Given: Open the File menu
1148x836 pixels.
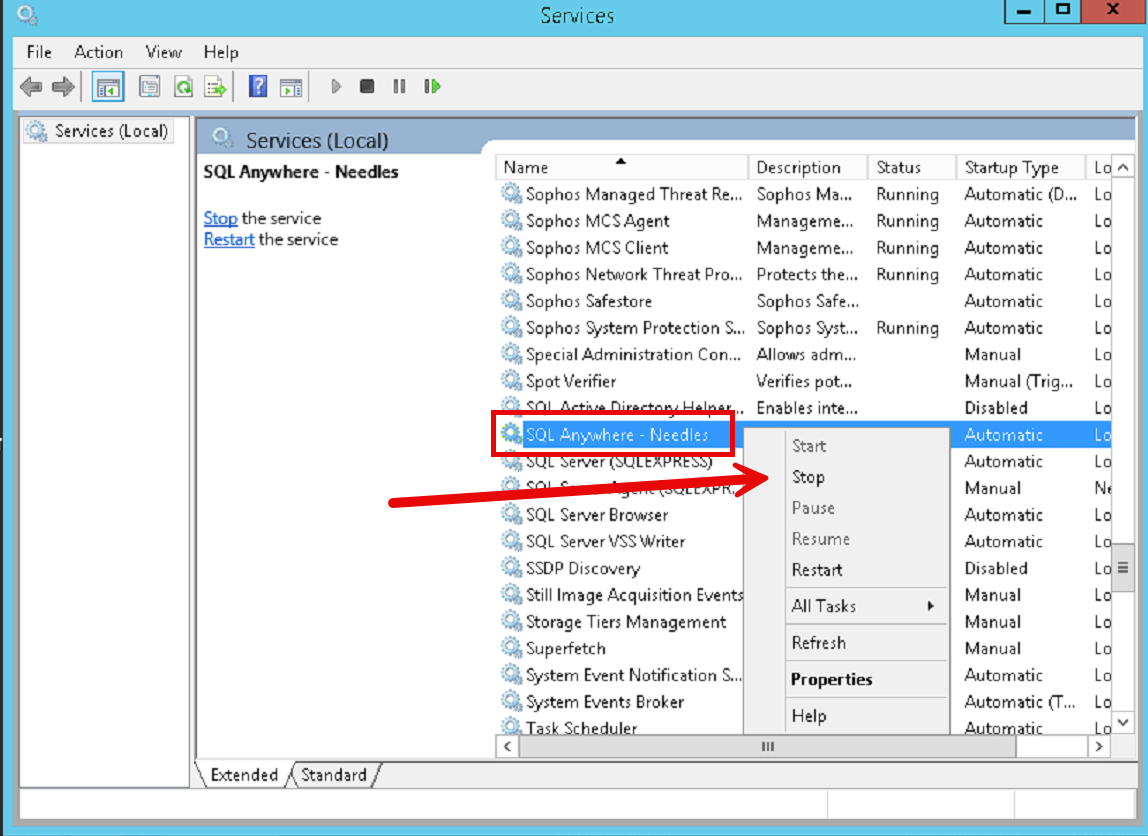Looking at the screenshot, I should [39, 52].
